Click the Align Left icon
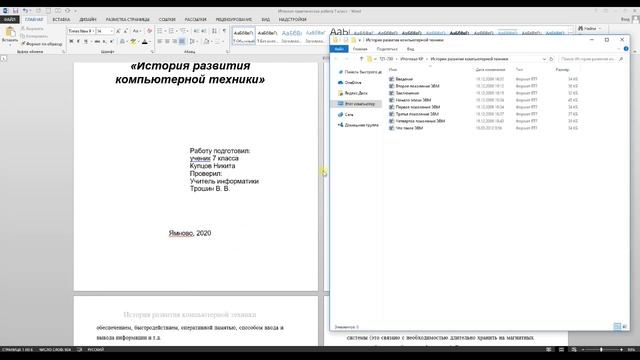 pyautogui.click(x=160, y=41)
